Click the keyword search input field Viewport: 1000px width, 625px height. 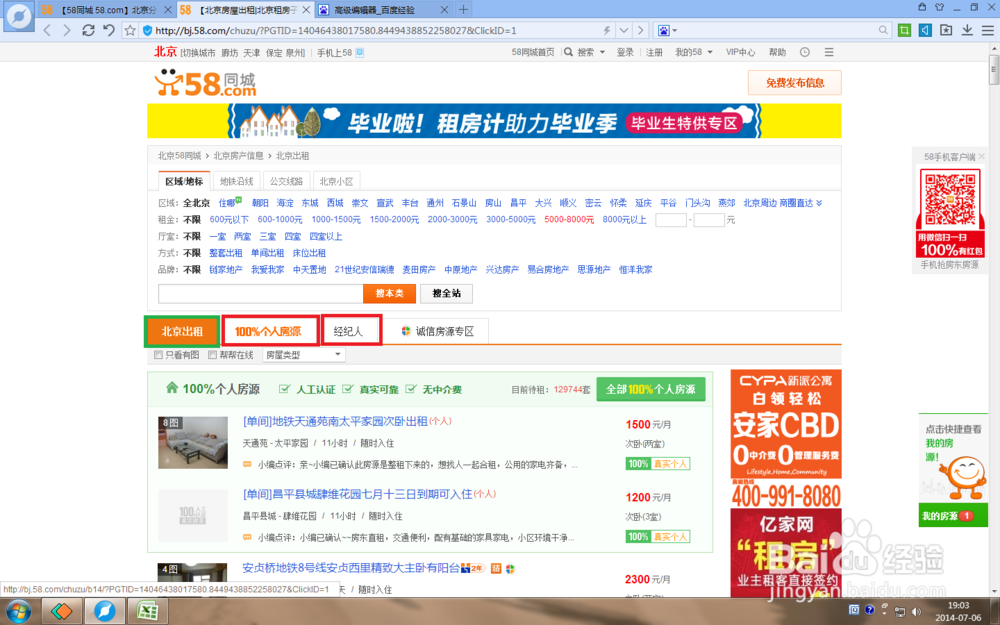click(x=261, y=293)
